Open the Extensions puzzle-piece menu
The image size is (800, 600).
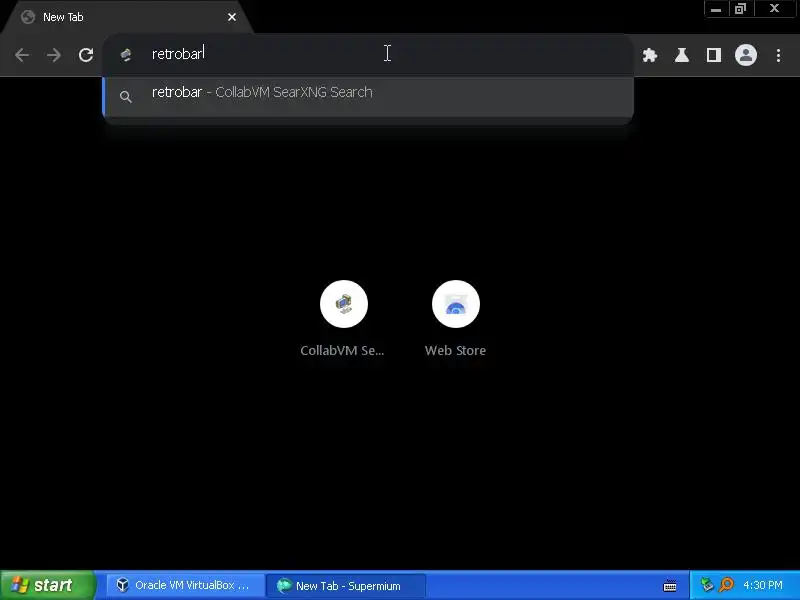[x=649, y=55]
